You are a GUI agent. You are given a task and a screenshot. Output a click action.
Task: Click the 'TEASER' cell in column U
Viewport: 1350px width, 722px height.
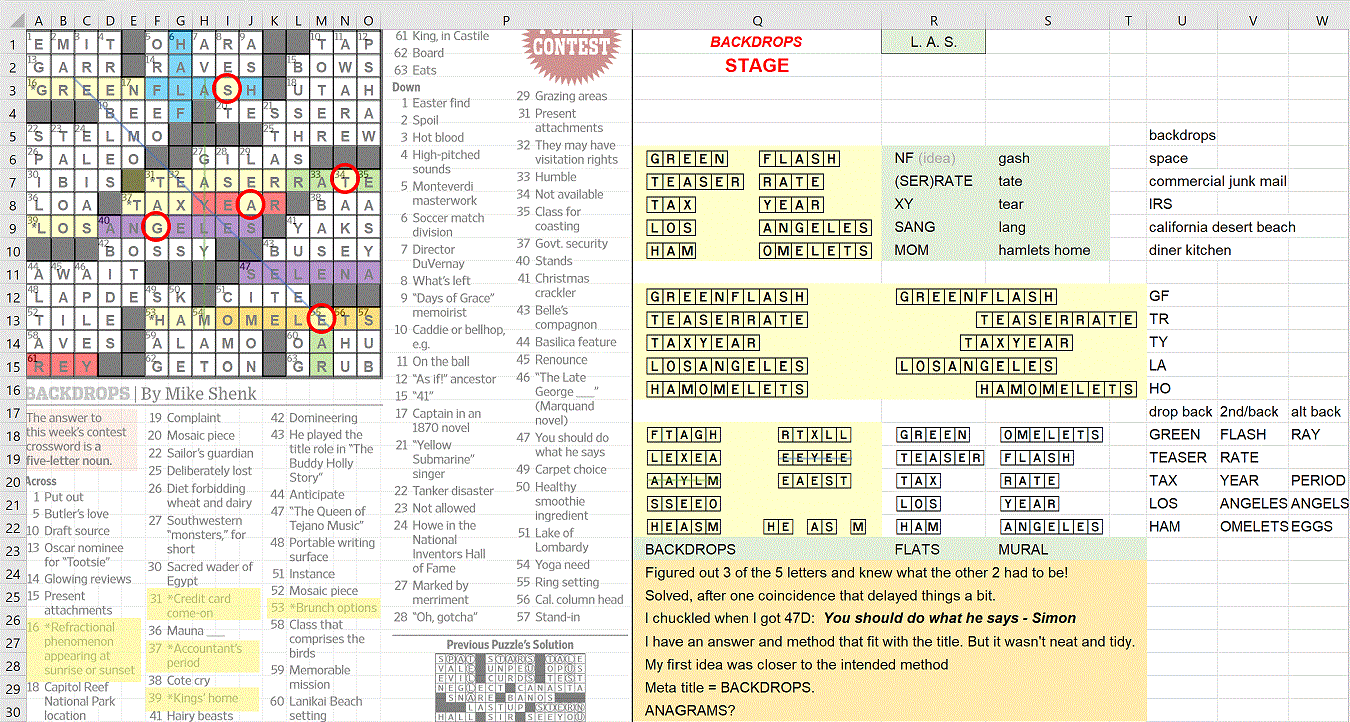(x=1181, y=457)
